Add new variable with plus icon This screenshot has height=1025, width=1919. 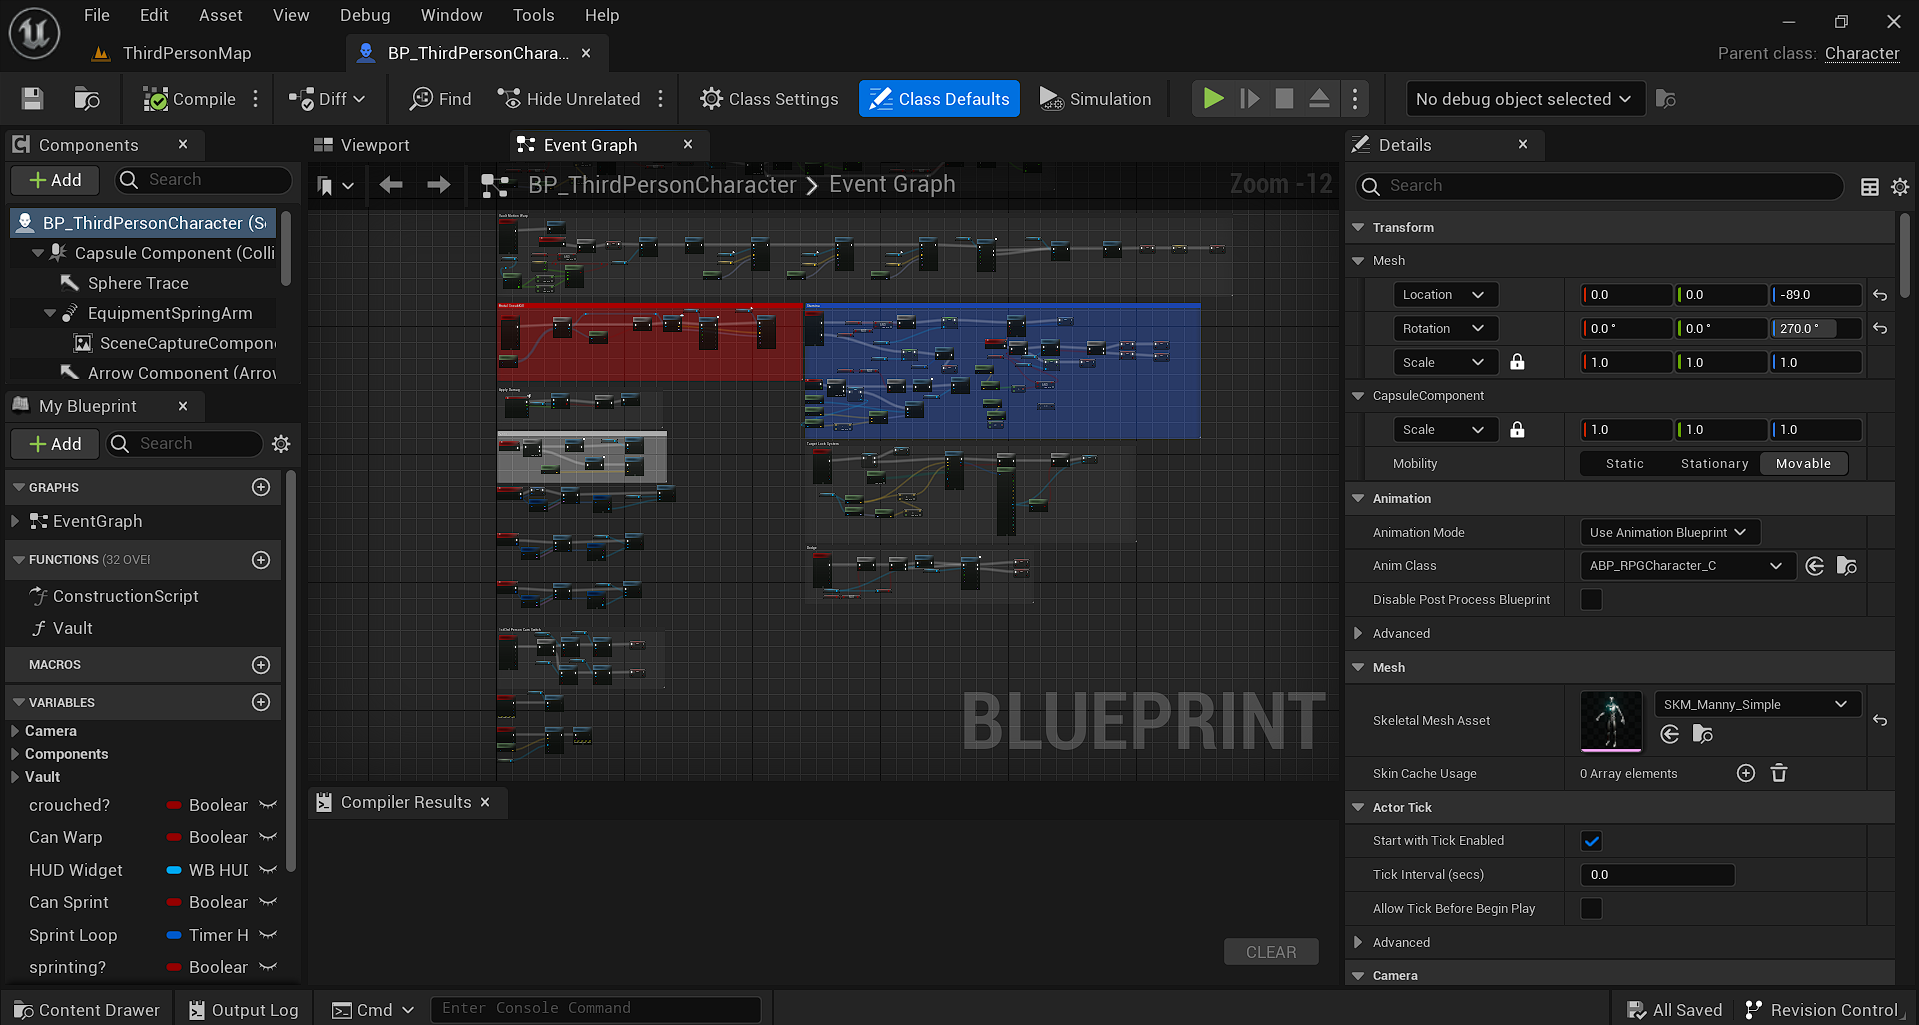tap(261, 702)
